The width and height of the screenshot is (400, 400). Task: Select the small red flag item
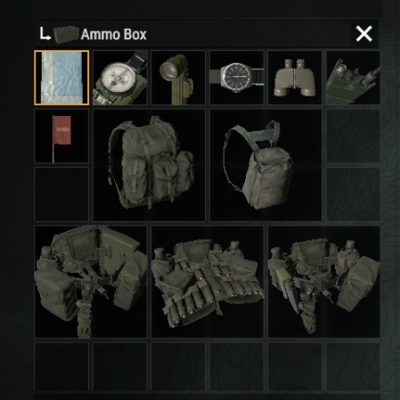pyautogui.click(x=62, y=136)
